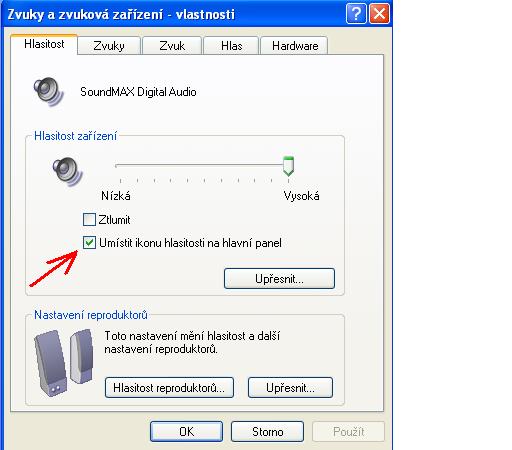The height and width of the screenshot is (450, 512).
Task: Open the Hardware tab
Action: click(x=295, y=46)
